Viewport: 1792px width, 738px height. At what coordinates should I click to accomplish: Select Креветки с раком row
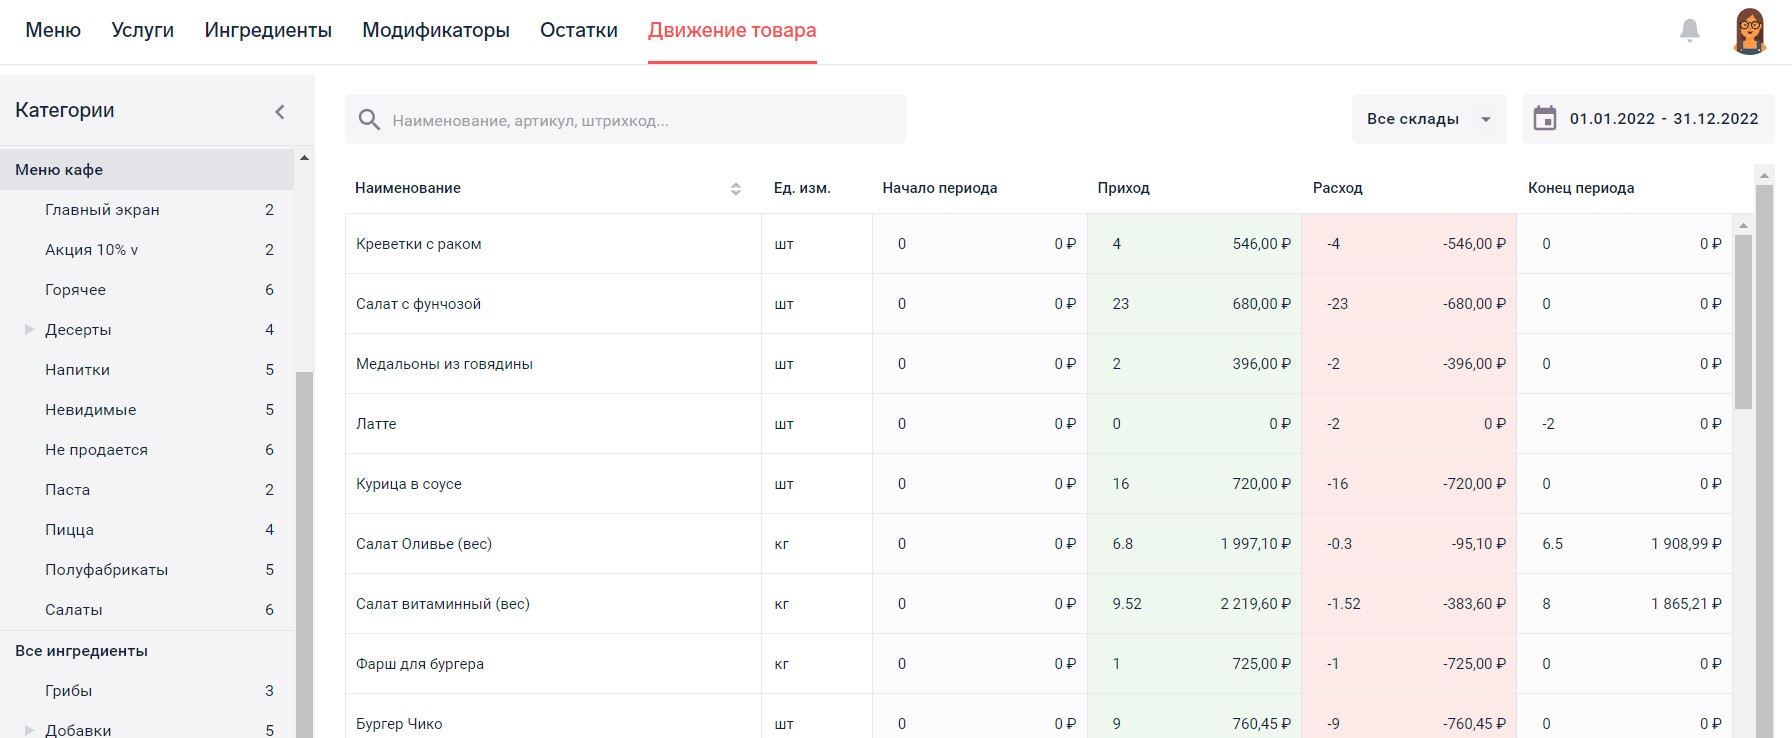pyautogui.click(x=1039, y=244)
